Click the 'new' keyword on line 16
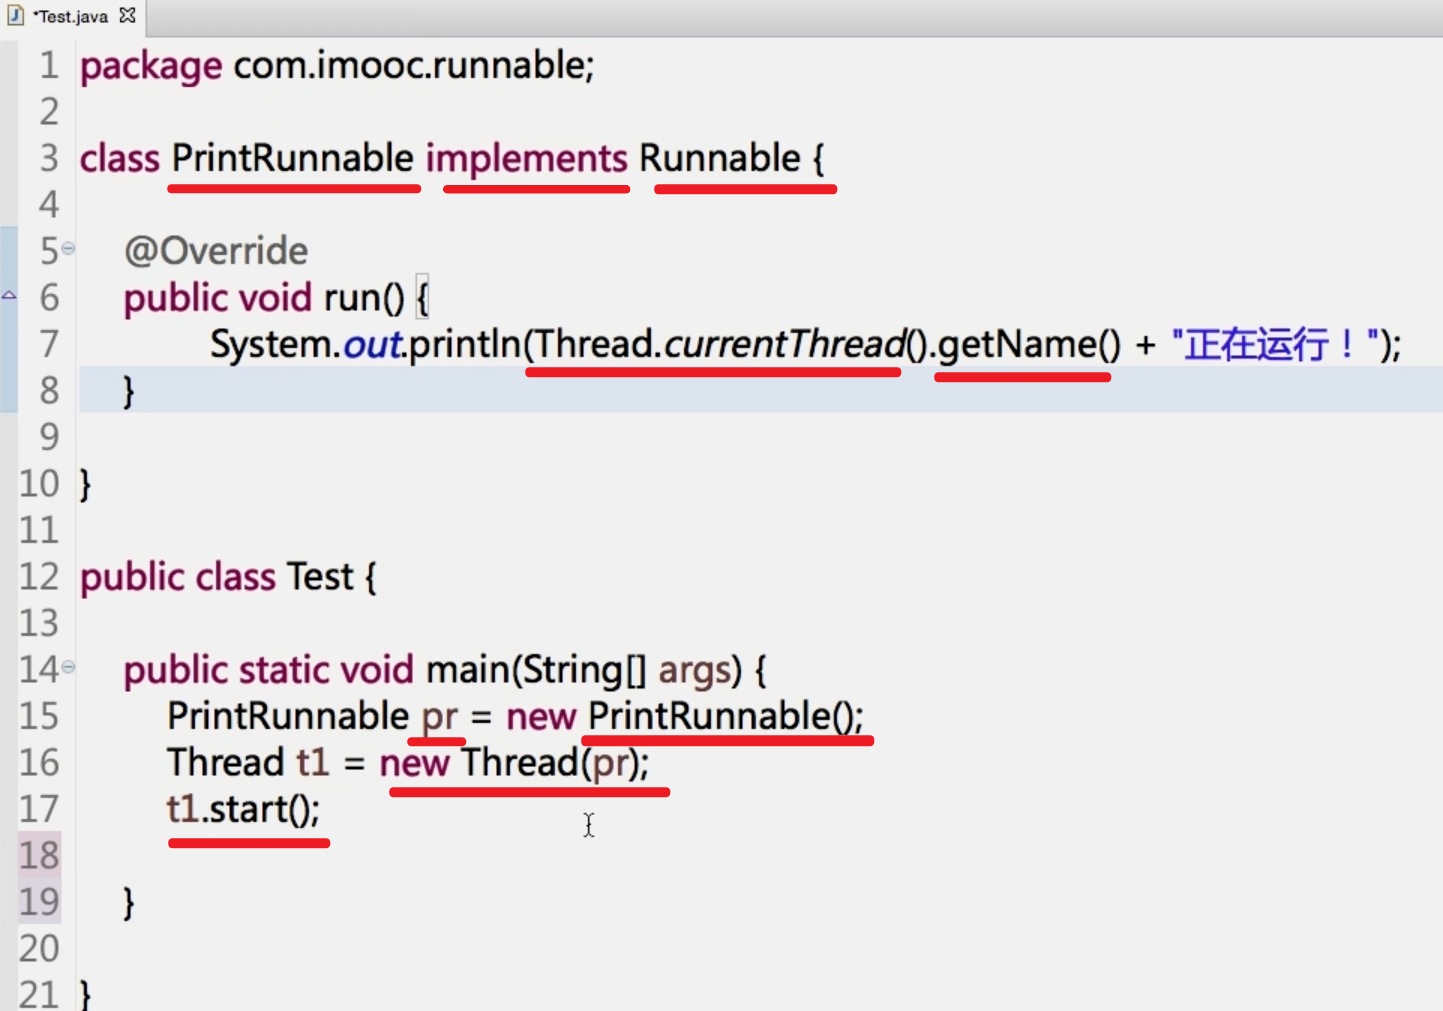This screenshot has width=1443, height=1011. click(414, 765)
